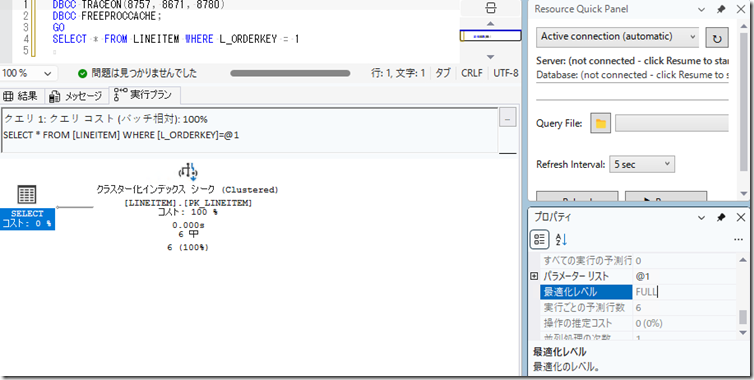754x380 pixels.
Task: Select the Clustered Index Seek operator icon
Action: point(188,171)
